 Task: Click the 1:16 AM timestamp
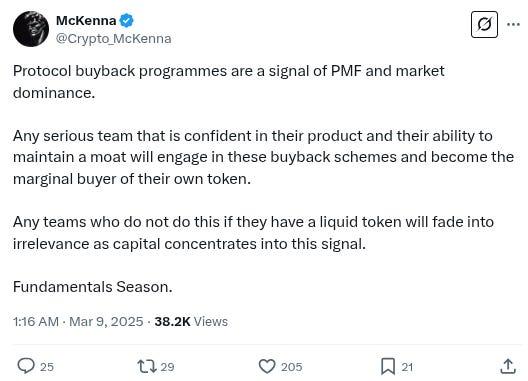pyautogui.click(x=36, y=322)
